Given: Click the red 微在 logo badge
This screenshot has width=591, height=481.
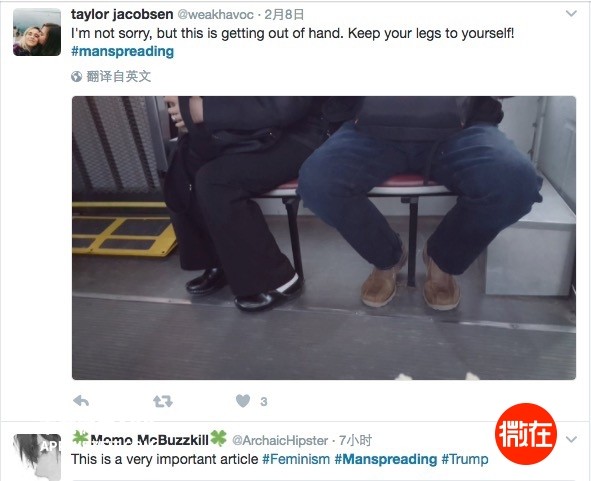Looking at the screenshot, I should [526, 434].
